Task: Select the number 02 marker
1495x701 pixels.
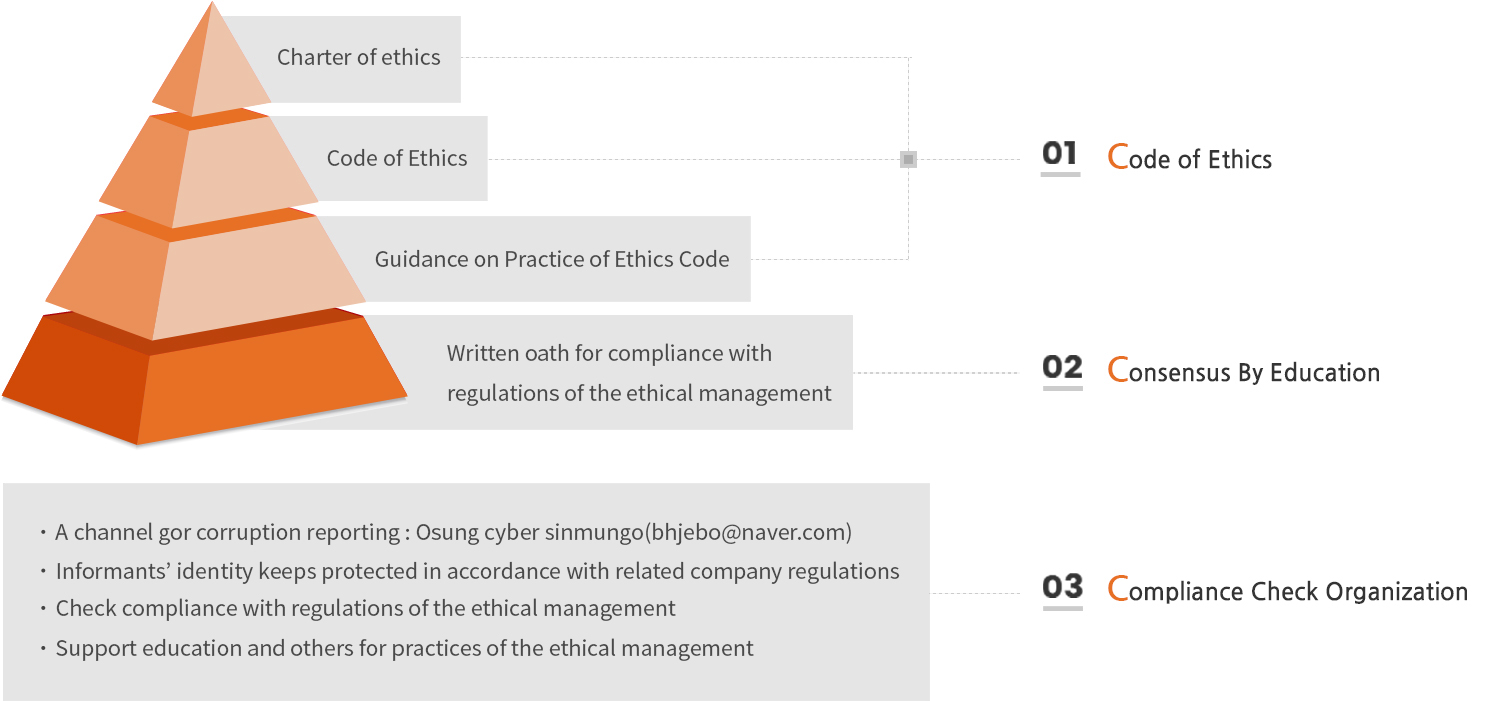Action: pos(1062,369)
